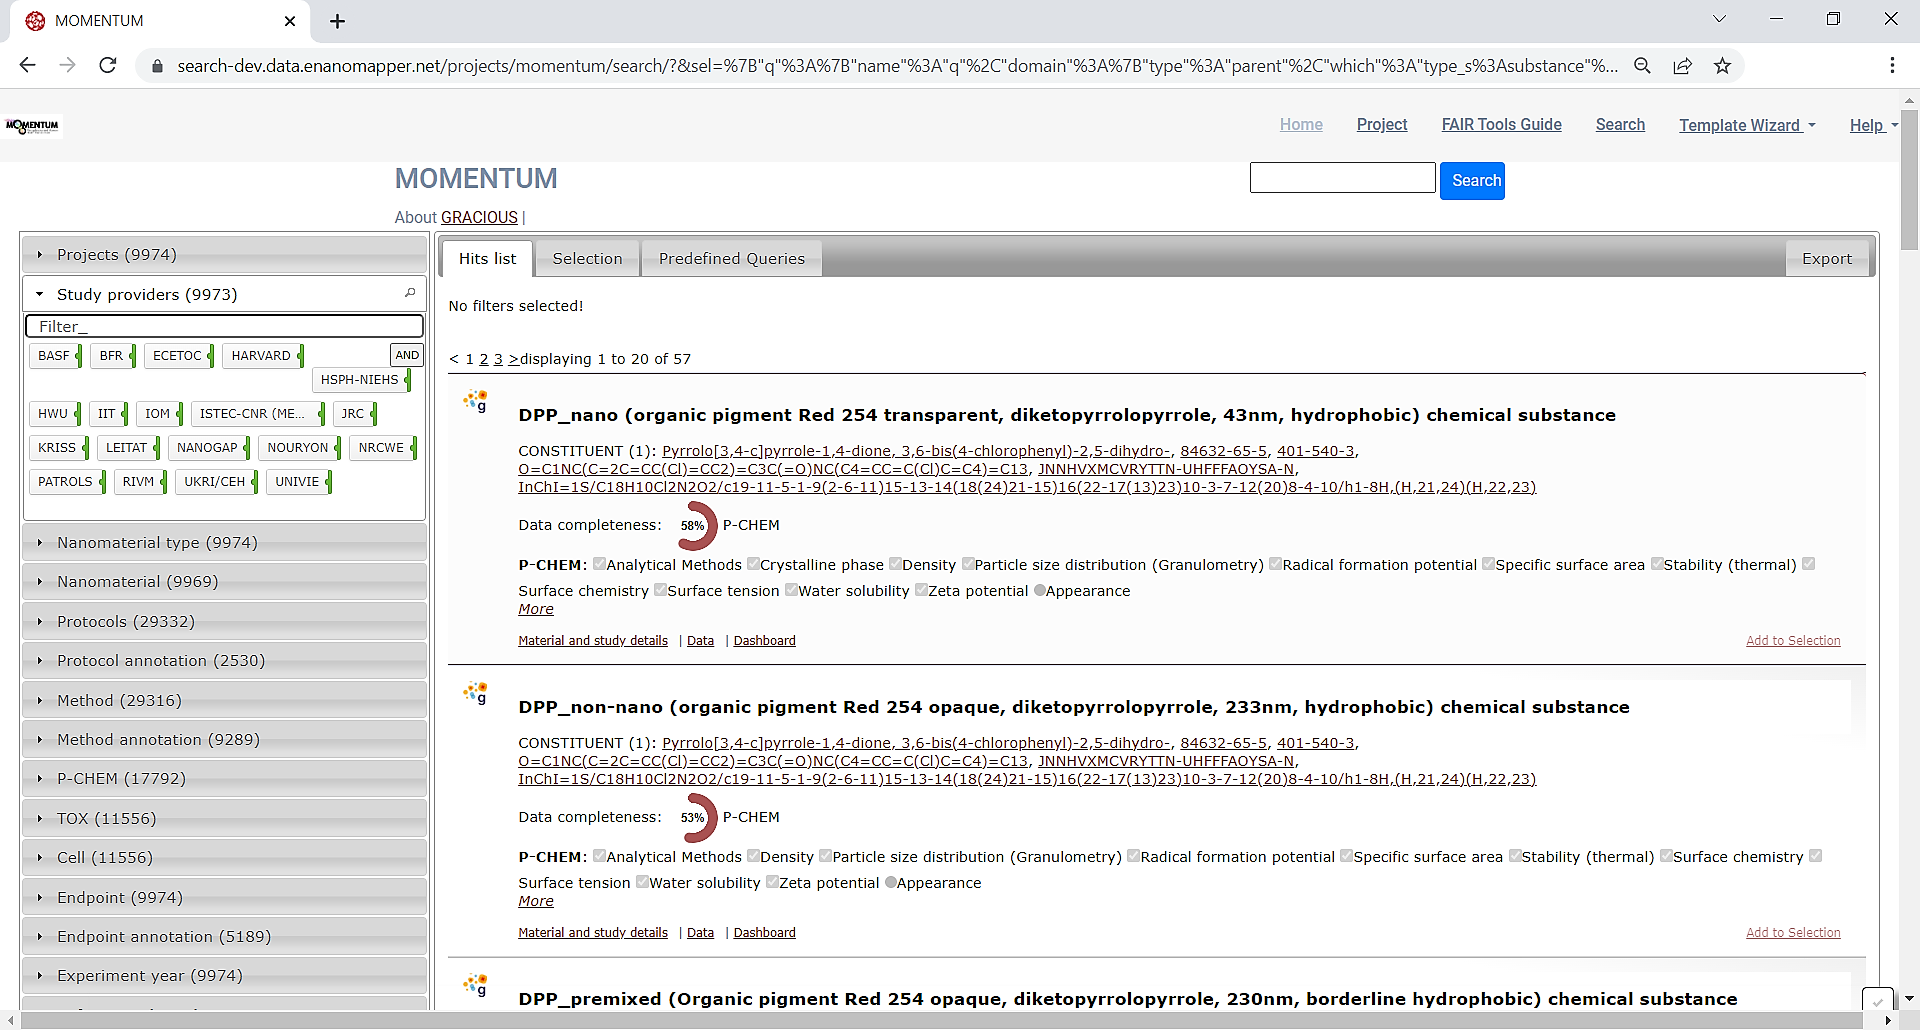Click the Study providers search magnifier icon
The width and height of the screenshot is (1920, 1030).
point(410,293)
